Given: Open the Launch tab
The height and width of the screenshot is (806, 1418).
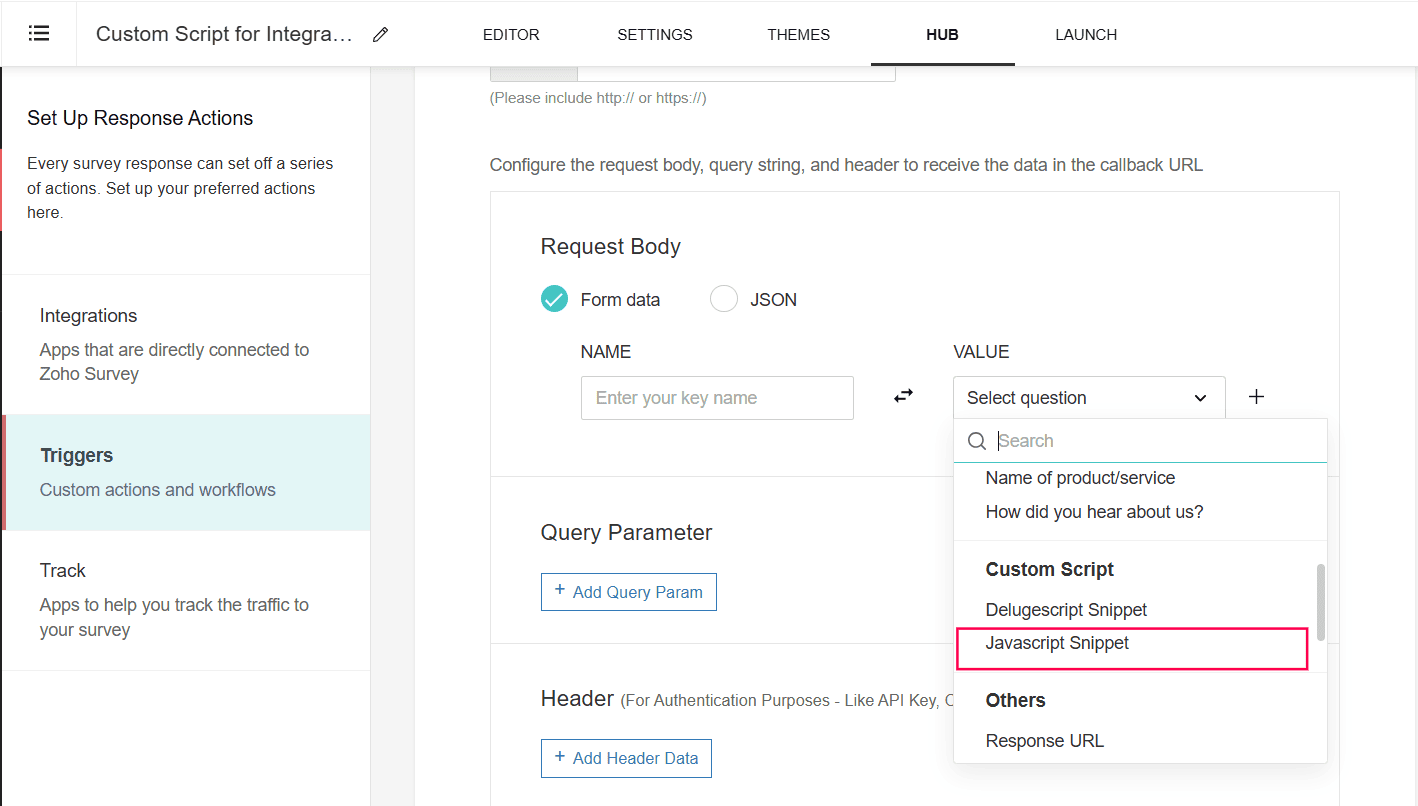Looking at the screenshot, I should pyautogui.click(x=1086, y=35).
